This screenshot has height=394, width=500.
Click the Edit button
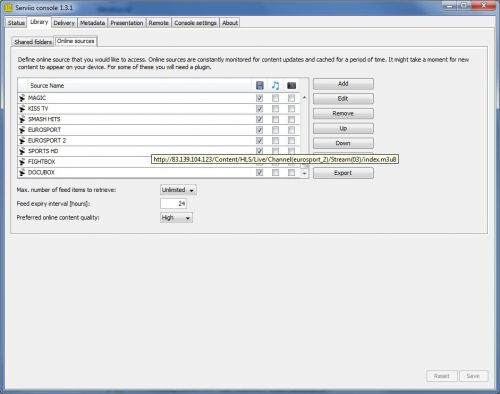tap(343, 99)
